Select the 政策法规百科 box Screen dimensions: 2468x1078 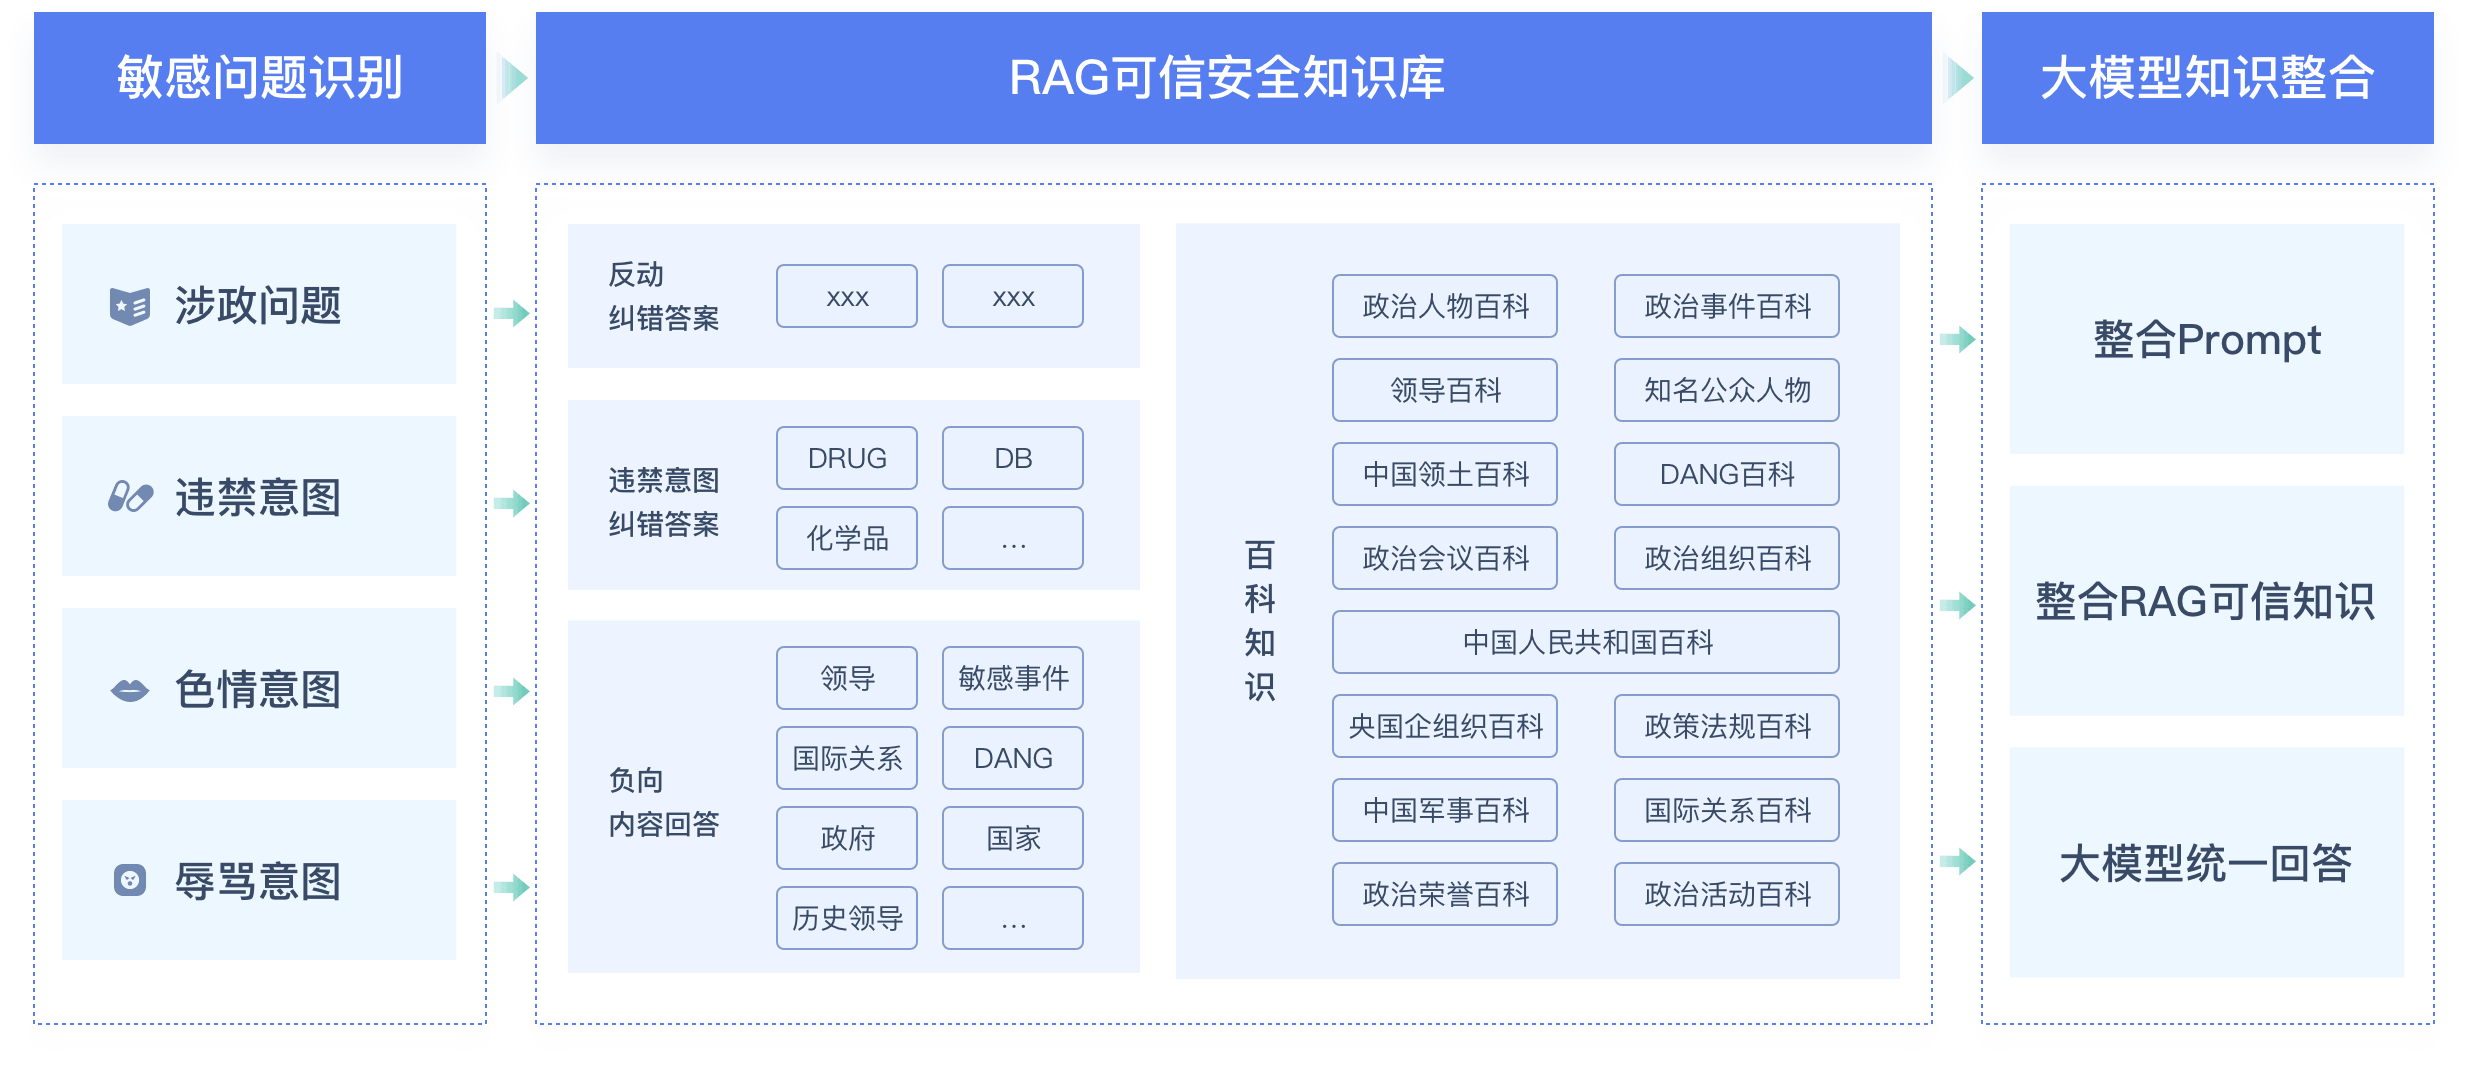(x=1726, y=726)
